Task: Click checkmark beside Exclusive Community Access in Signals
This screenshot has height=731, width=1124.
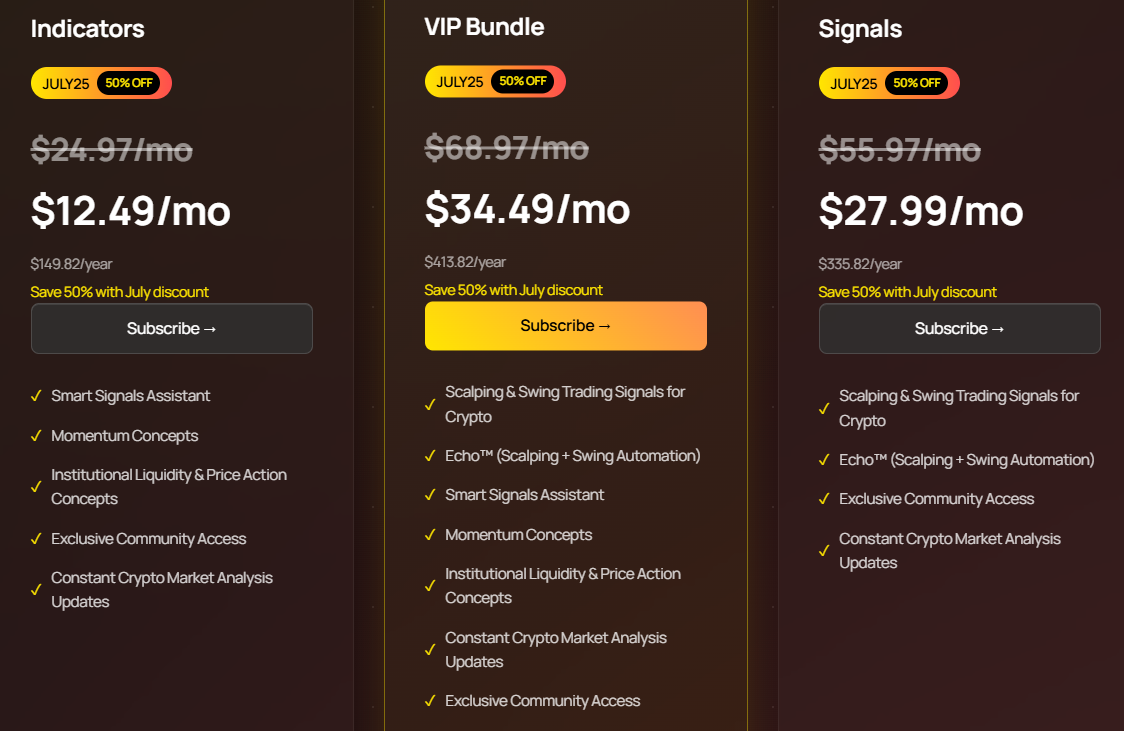Action: [824, 500]
